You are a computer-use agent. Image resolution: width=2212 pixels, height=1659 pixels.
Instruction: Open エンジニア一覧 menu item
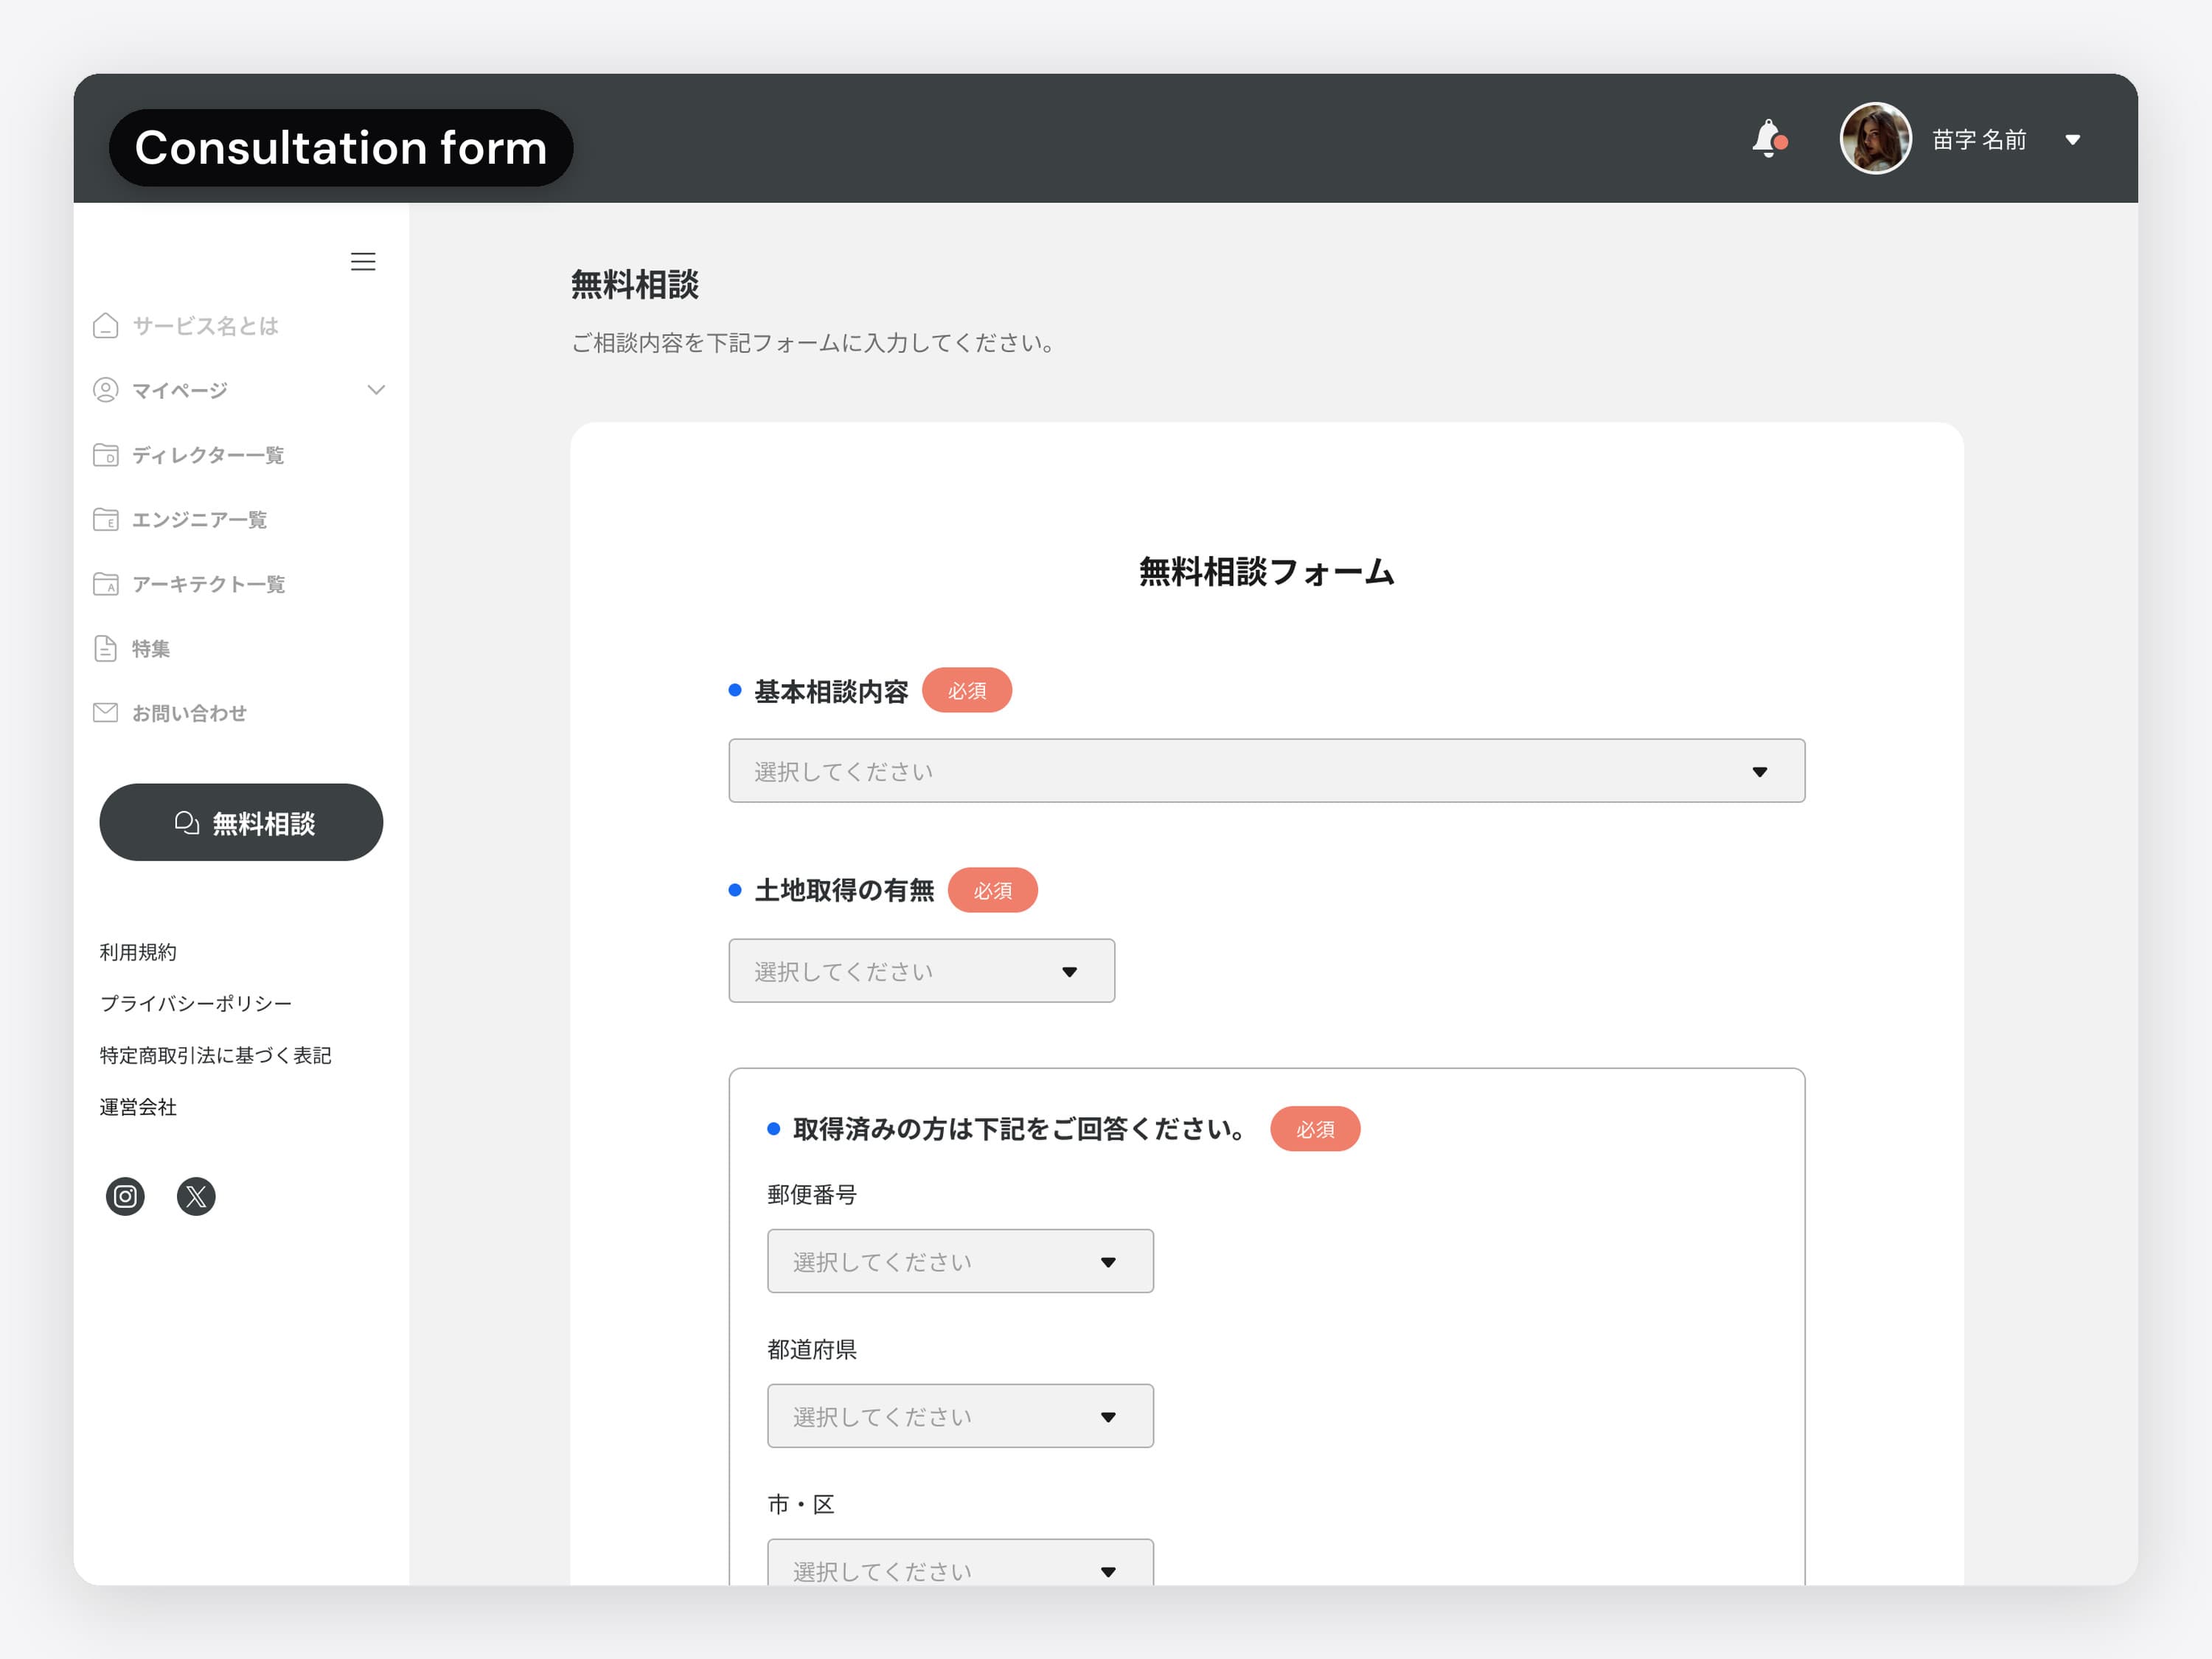[x=200, y=519]
